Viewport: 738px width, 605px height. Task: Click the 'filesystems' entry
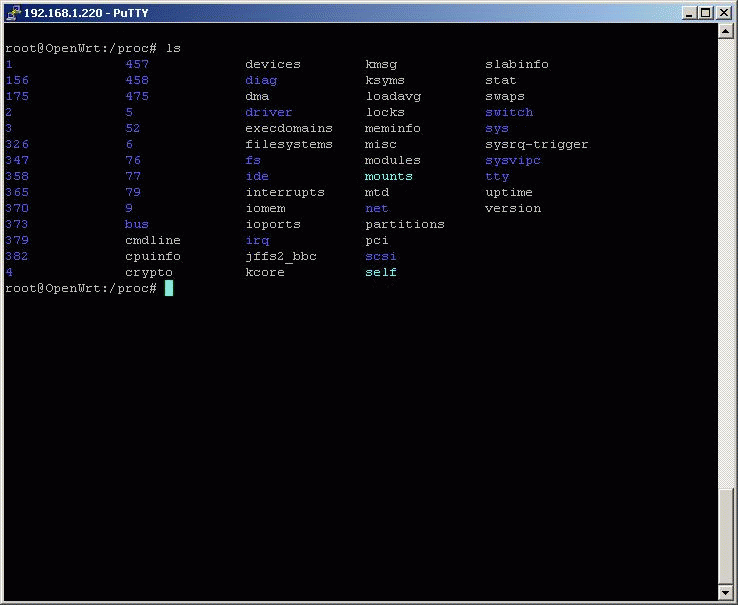tap(289, 144)
